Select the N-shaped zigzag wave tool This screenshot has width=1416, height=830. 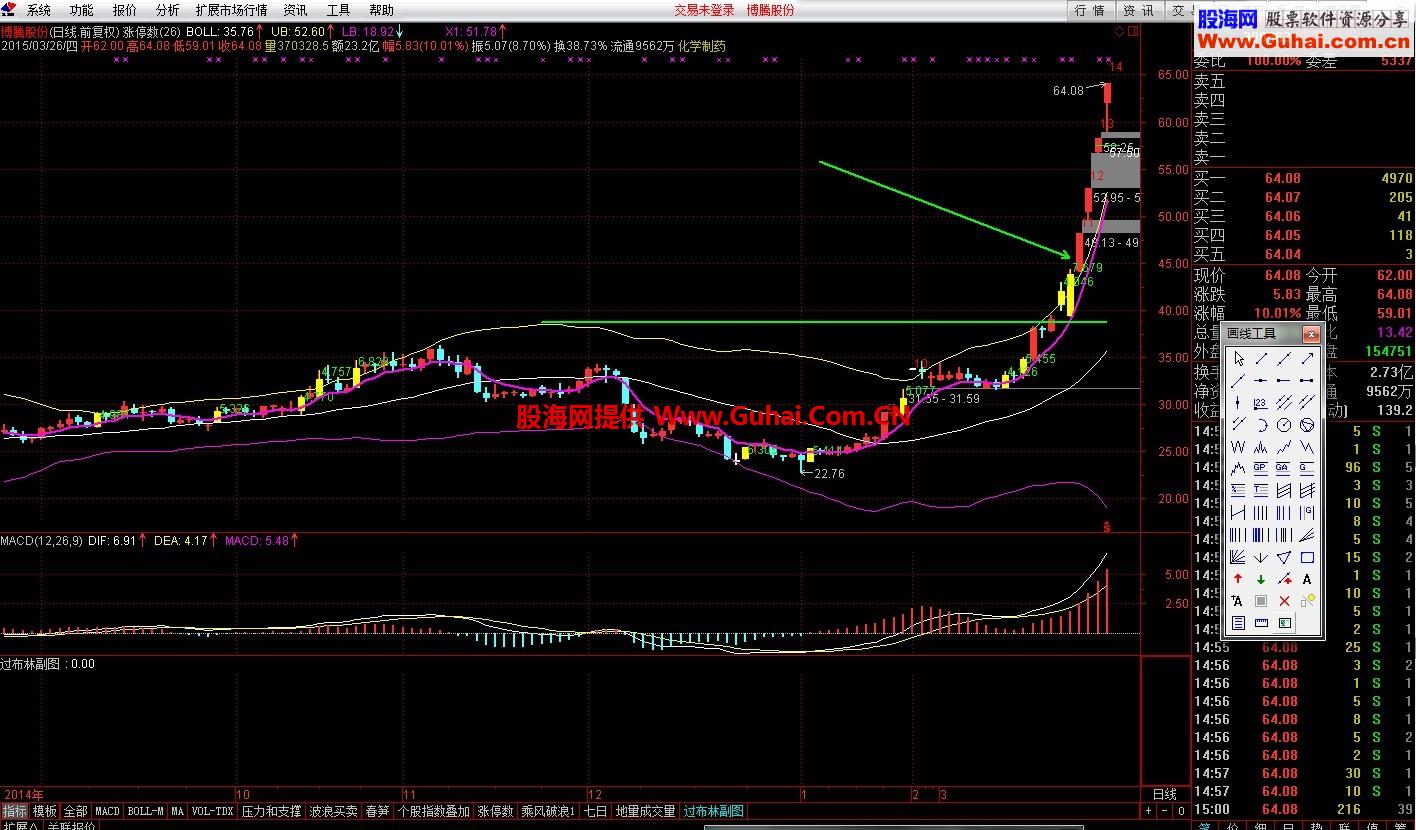pyautogui.click(x=1307, y=447)
